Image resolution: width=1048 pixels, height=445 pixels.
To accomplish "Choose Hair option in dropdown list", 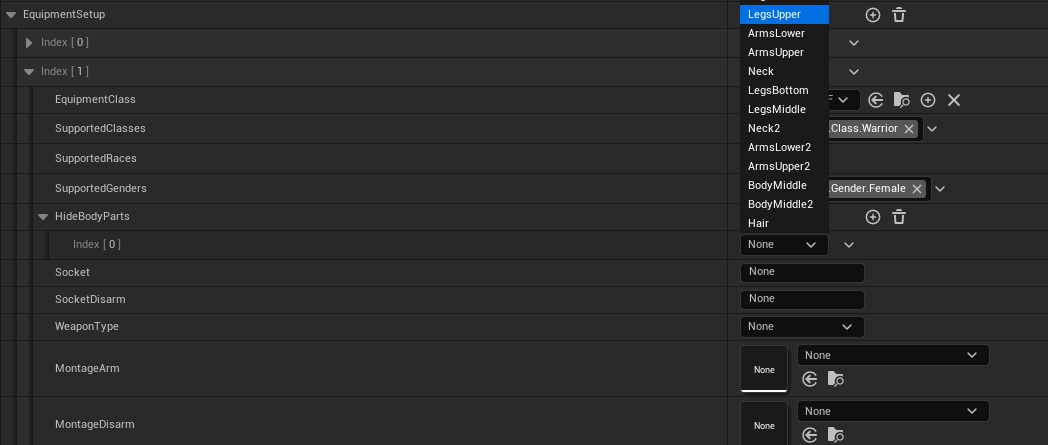I will click(x=759, y=223).
